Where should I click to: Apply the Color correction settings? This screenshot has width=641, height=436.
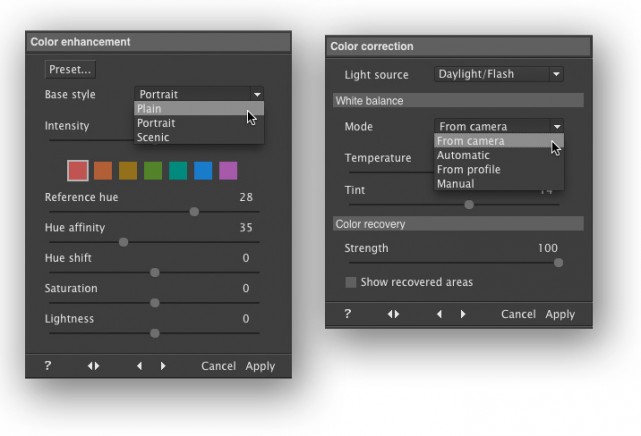(560, 314)
